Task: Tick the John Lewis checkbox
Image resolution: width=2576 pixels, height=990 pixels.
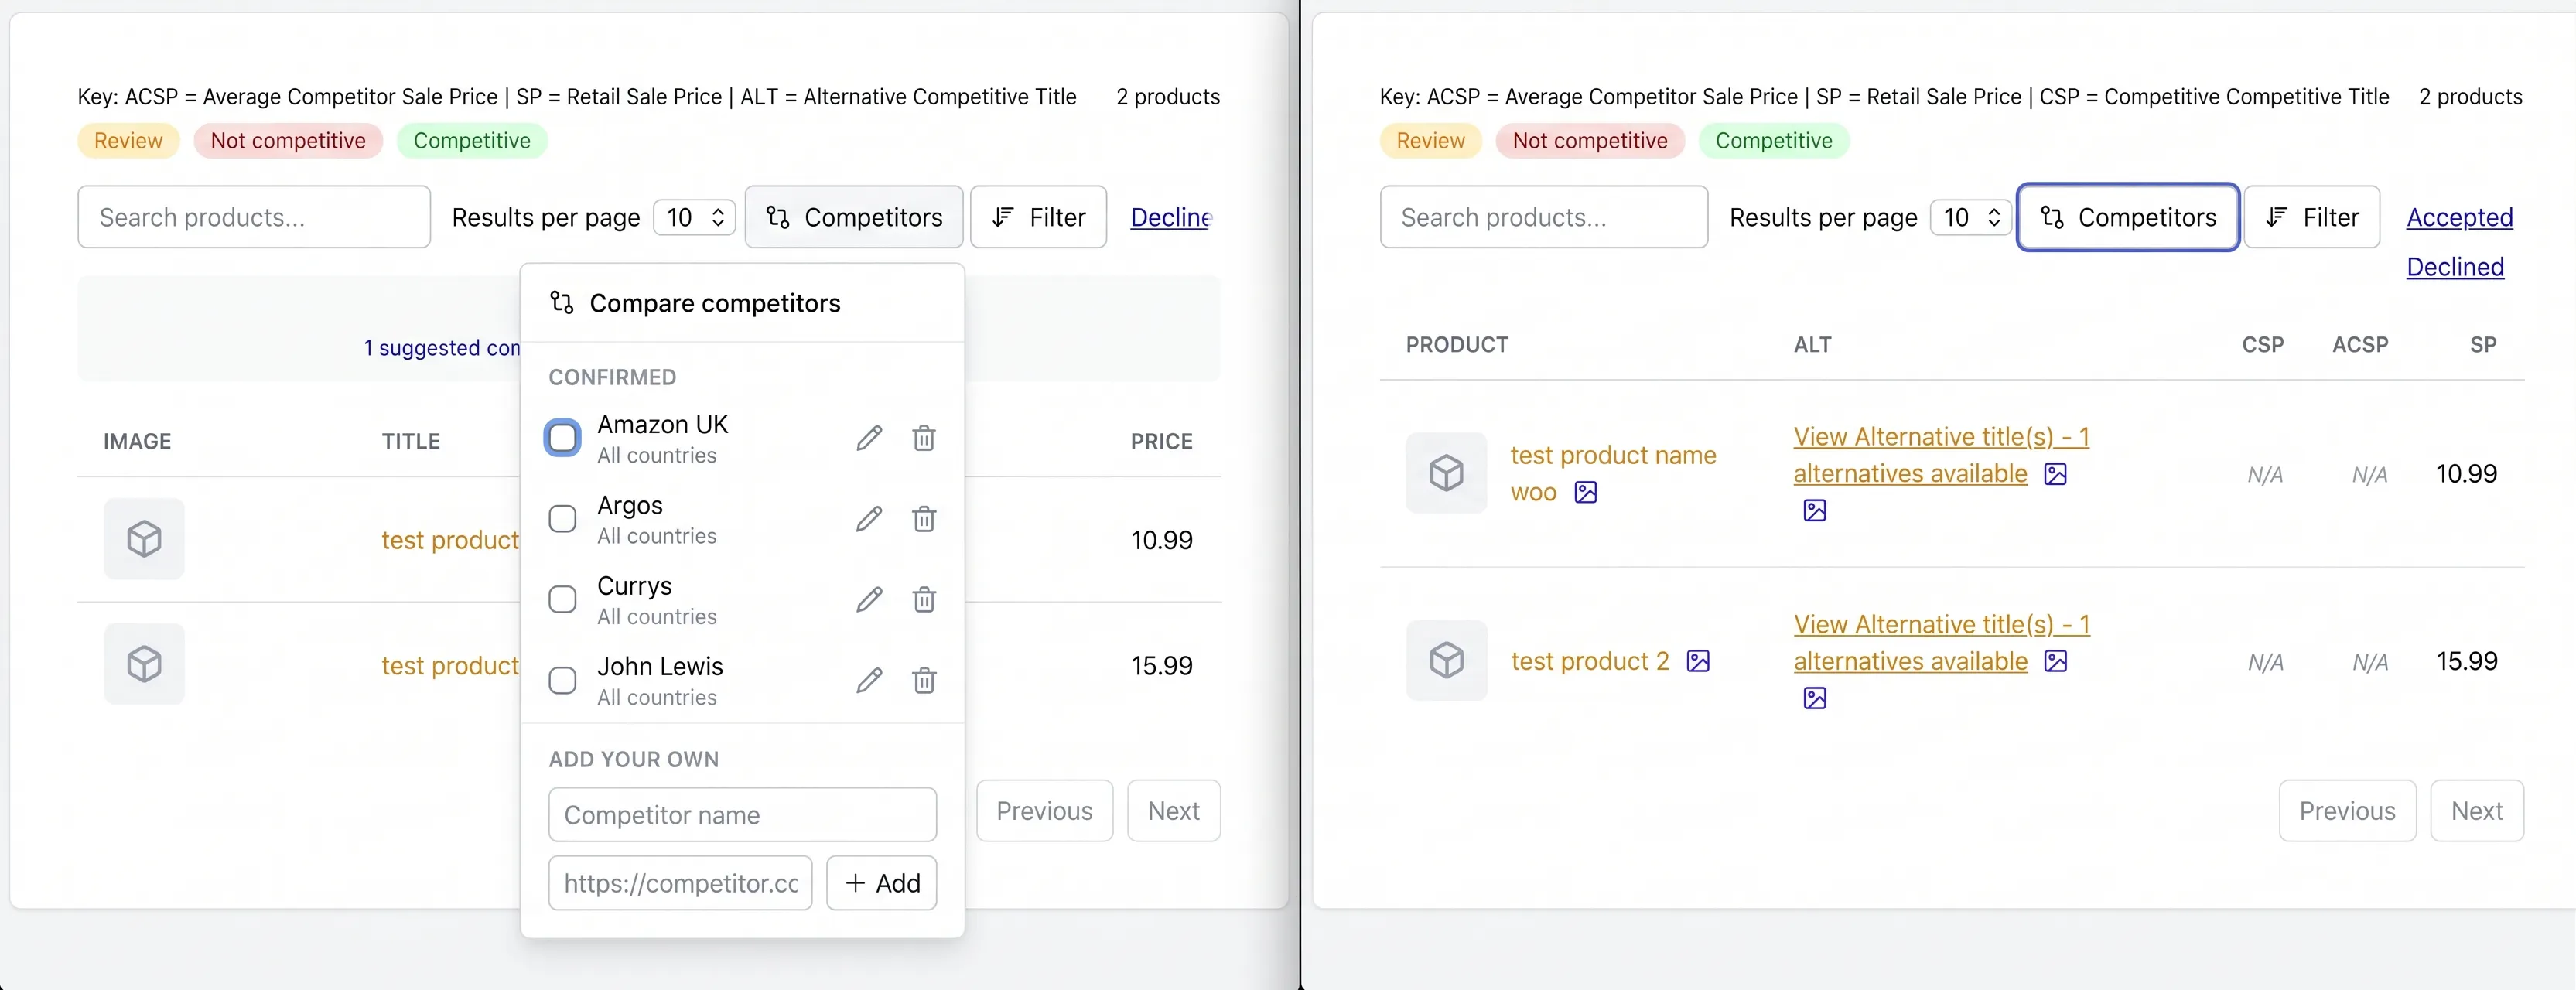Action: click(x=562, y=680)
